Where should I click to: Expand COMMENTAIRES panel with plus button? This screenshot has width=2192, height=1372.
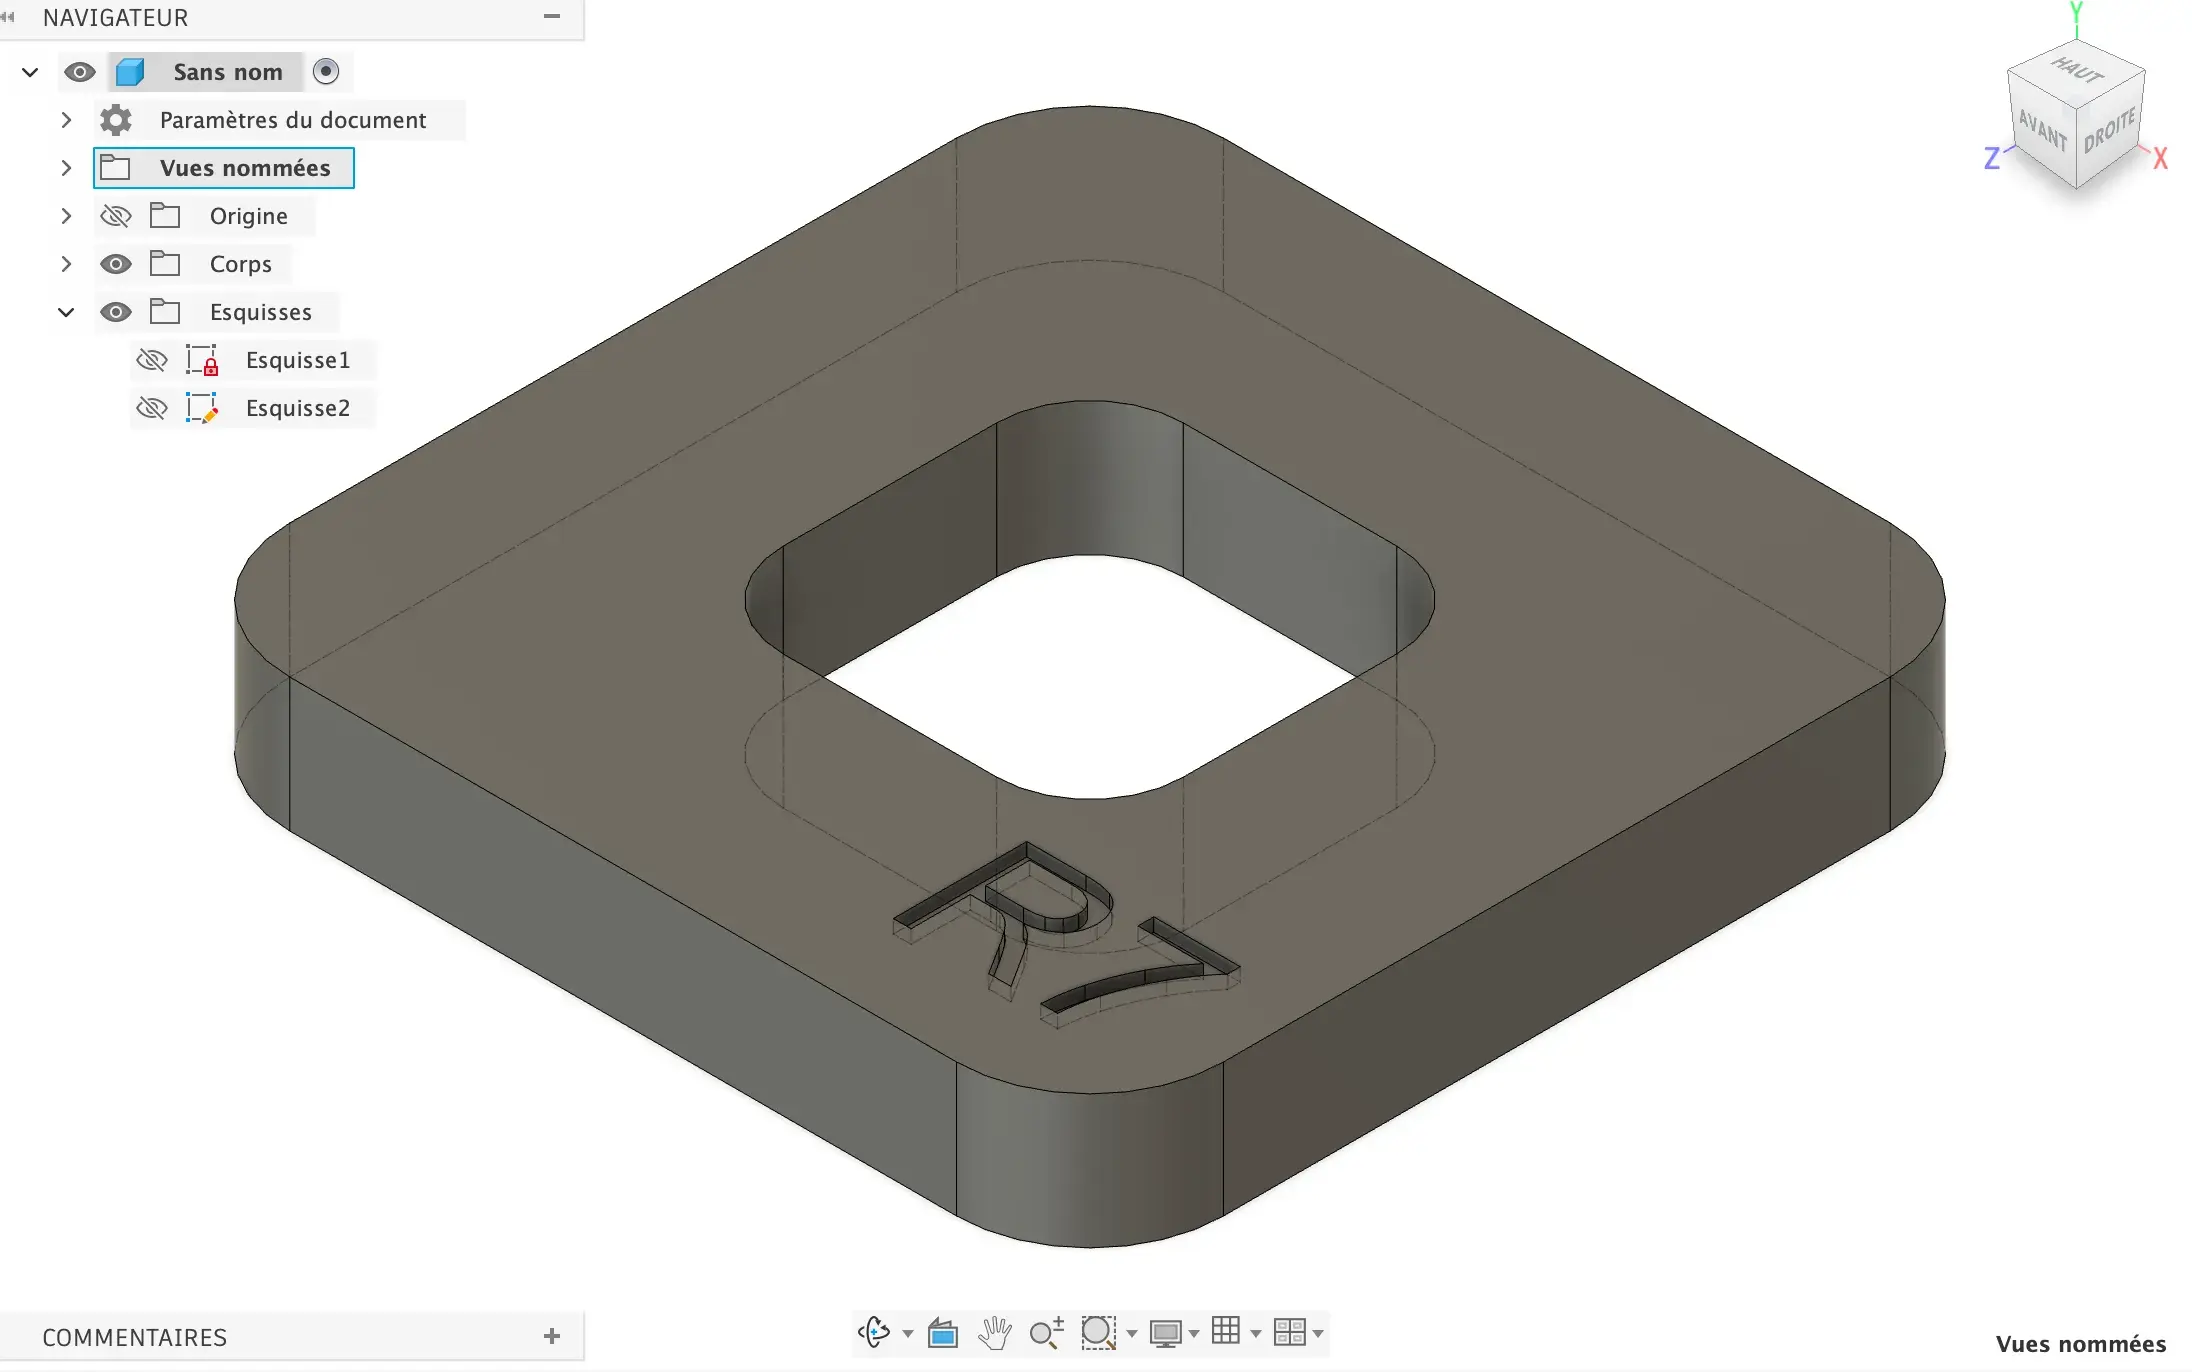click(552, 1336)
